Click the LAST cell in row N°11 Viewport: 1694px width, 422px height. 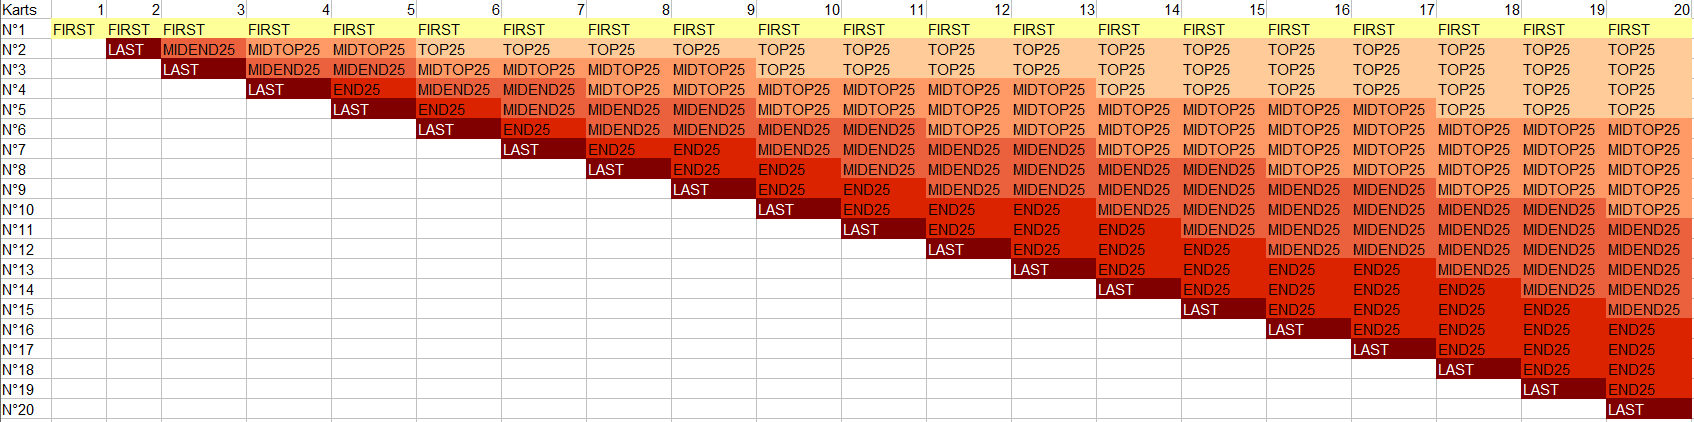coord(883,230)
